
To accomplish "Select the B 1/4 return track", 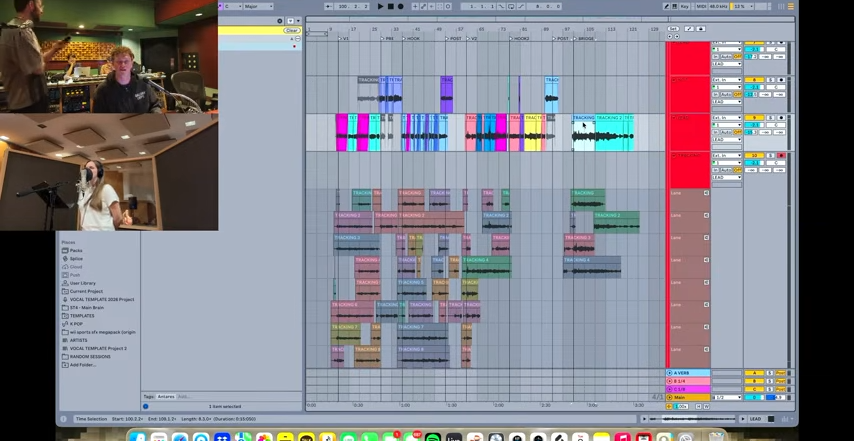I will [x=688, y=381].
